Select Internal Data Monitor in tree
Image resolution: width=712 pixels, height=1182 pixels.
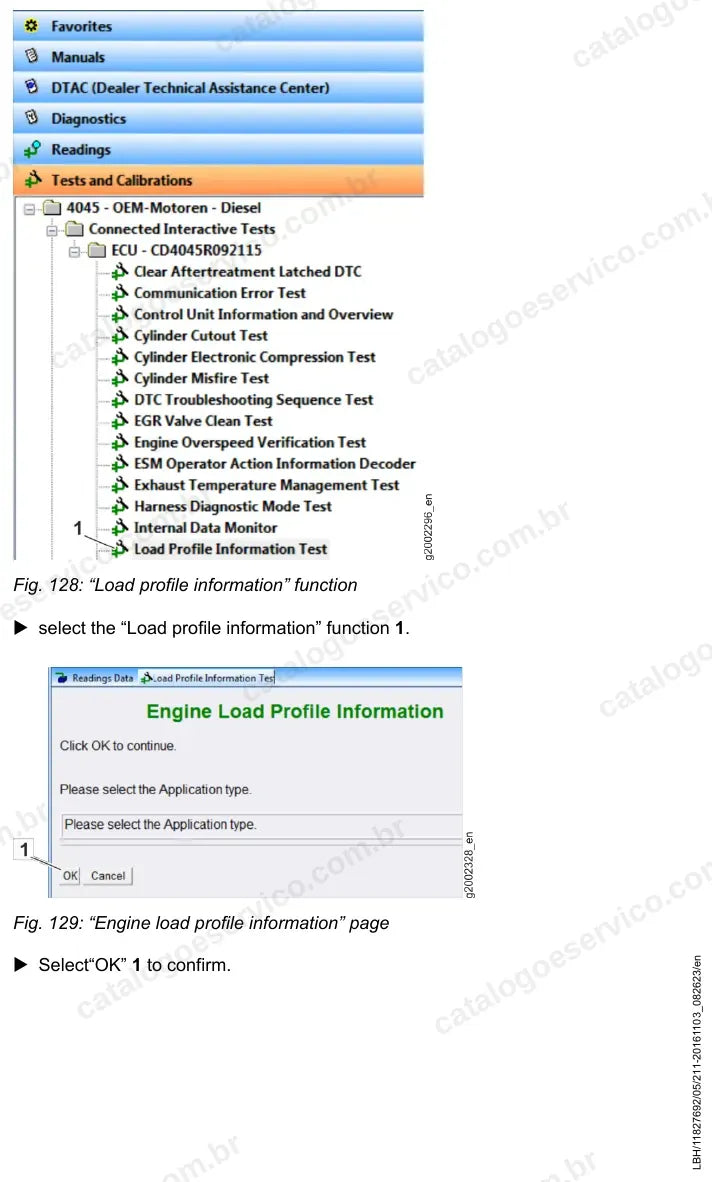coord(205,528)
